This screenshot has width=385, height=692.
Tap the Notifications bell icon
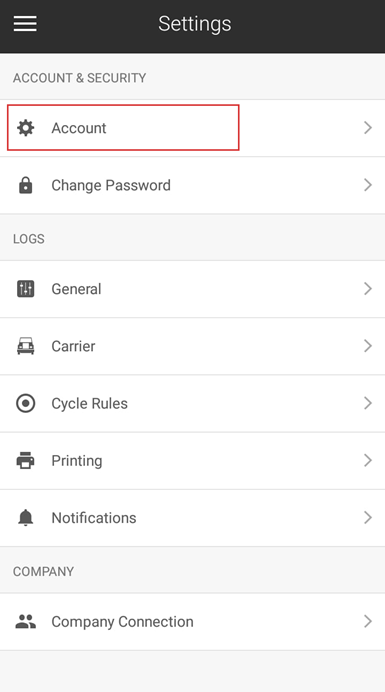tap(25, 517)
